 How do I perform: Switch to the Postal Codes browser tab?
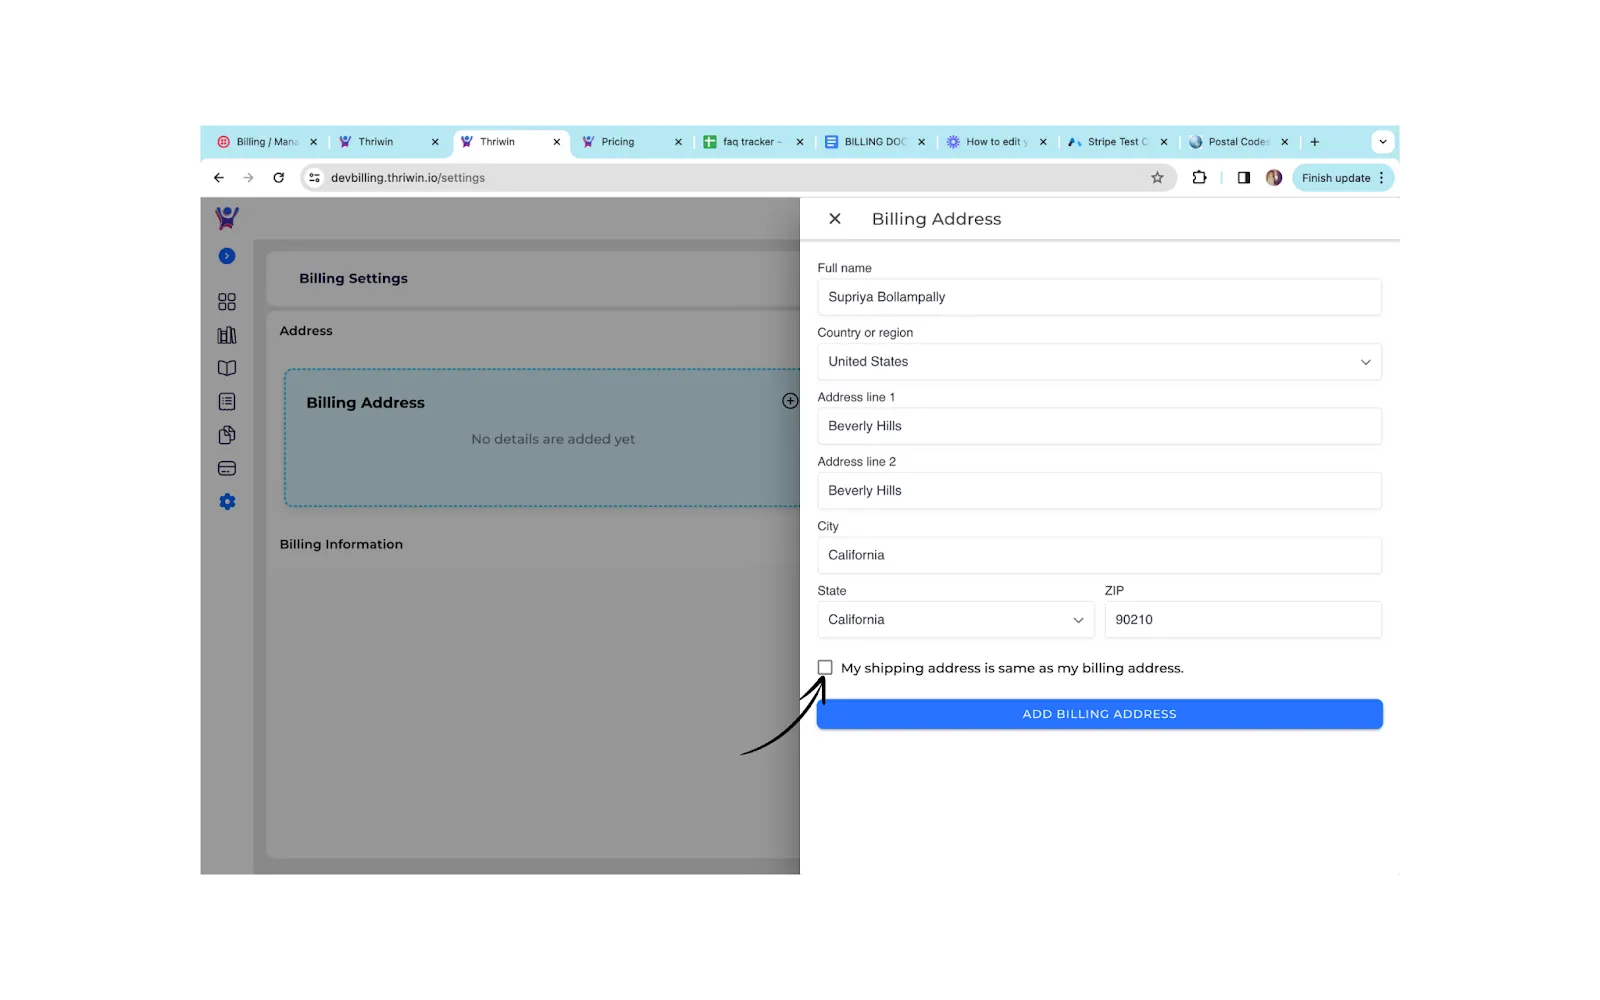point(1238,142)
